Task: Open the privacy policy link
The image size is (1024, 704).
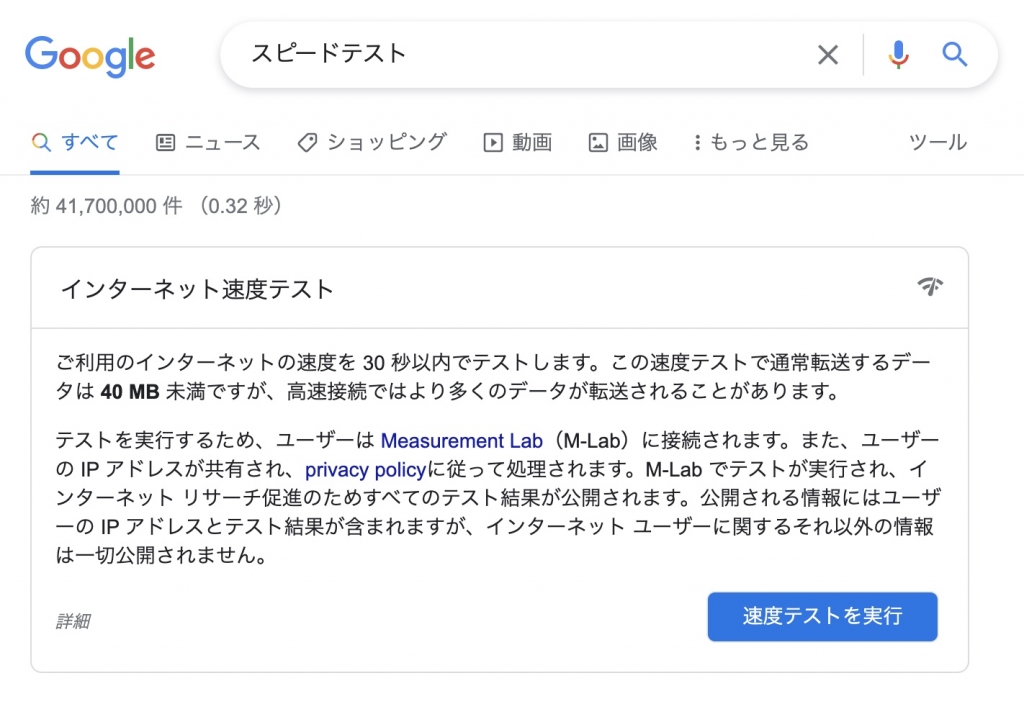Action: (x=364, y=468)
